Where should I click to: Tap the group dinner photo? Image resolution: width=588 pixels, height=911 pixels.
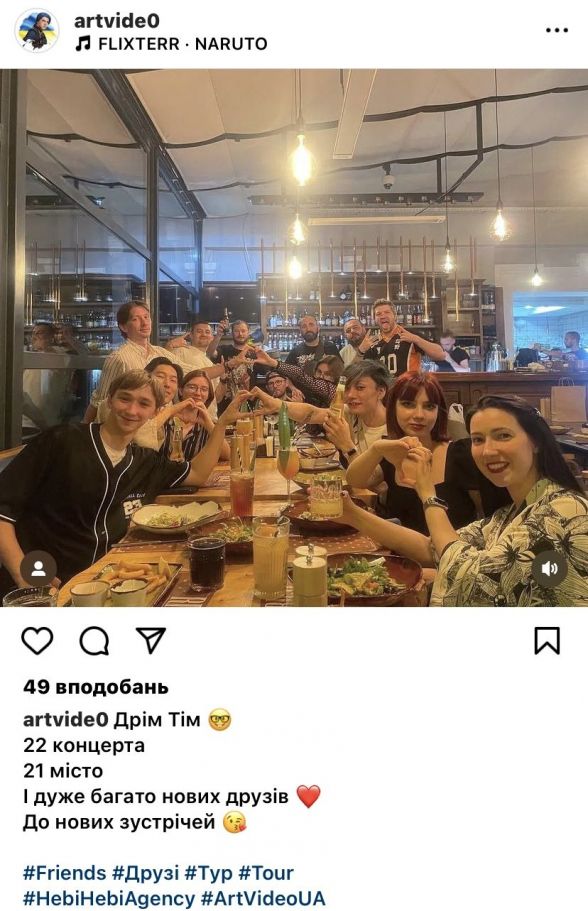pos(294,338)
